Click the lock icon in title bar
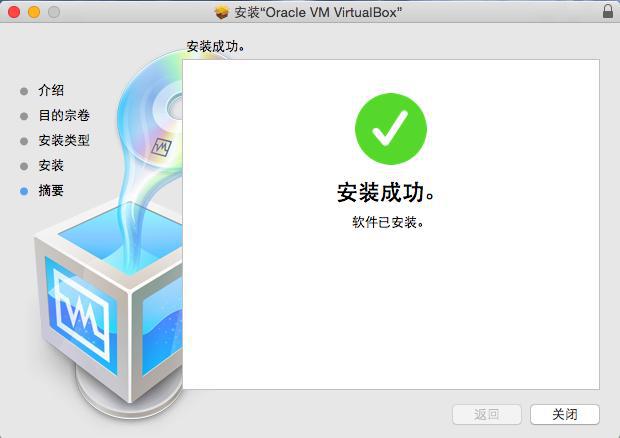This screenshot has height=438, width=620. [x=608, y=11]
